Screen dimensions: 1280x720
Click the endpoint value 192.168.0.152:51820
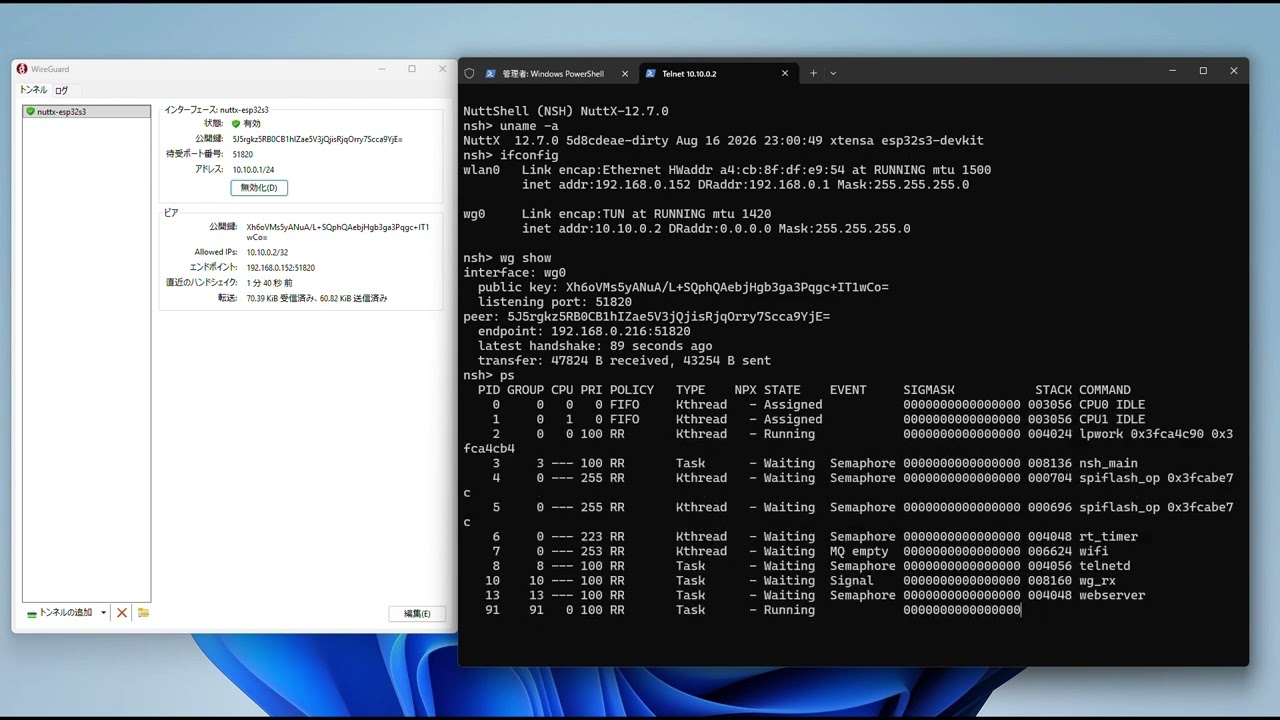(x=281, y=267)
